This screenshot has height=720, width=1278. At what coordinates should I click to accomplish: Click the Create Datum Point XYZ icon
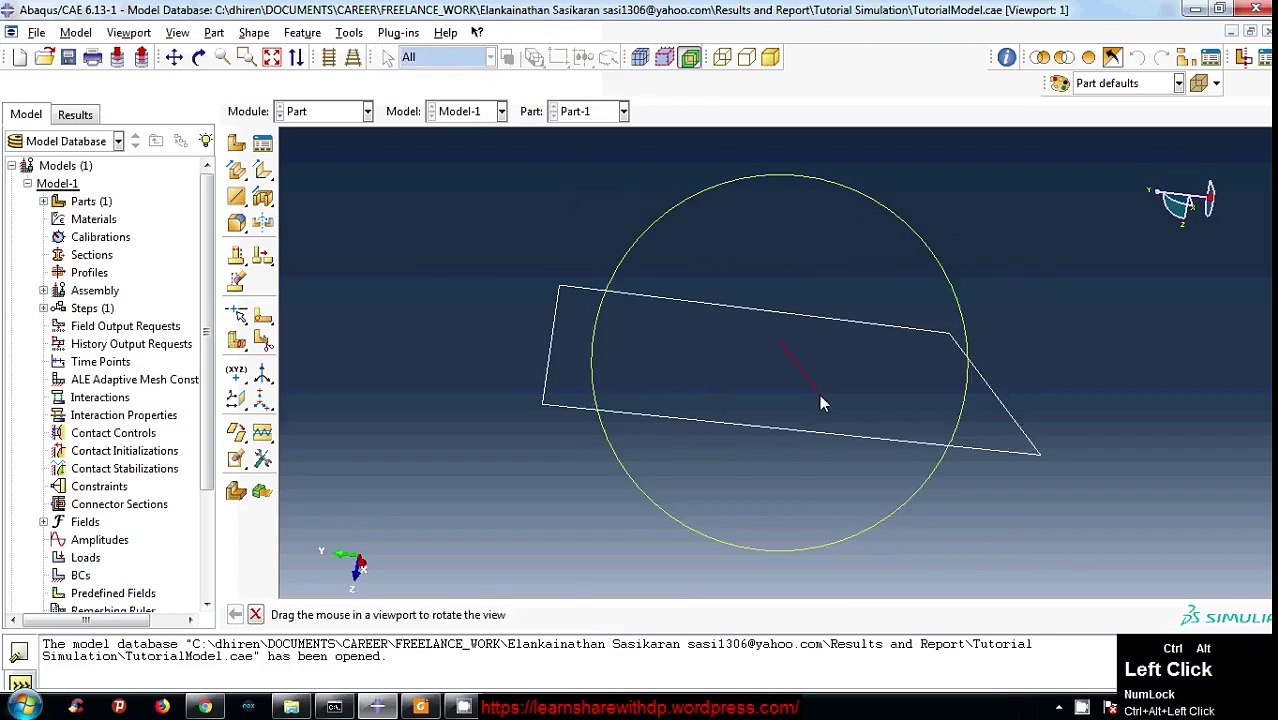click(236, 374)
